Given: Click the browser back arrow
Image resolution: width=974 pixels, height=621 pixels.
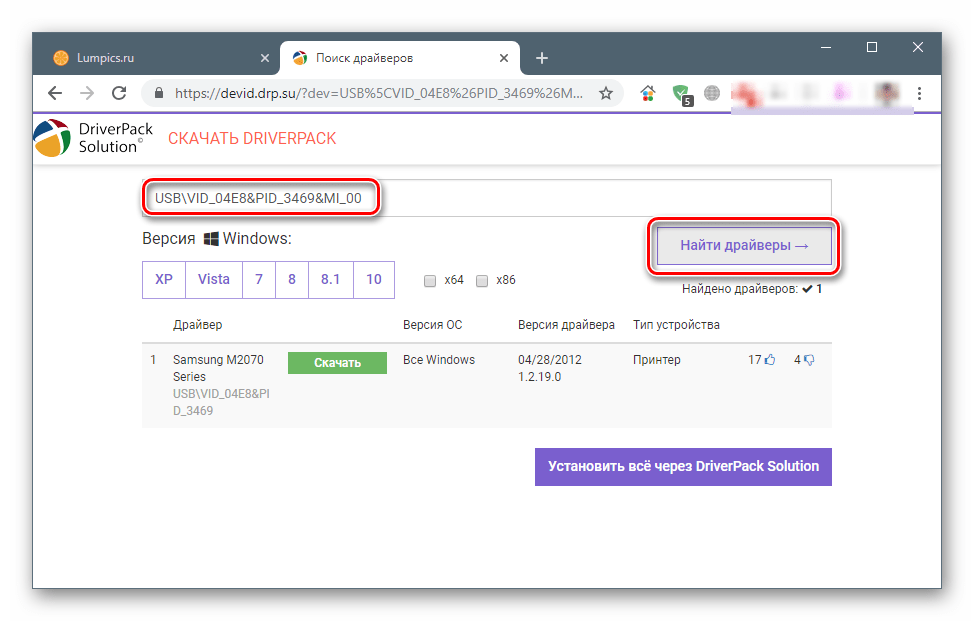Looking at the screenshot, I should click(x=55, y=93).
